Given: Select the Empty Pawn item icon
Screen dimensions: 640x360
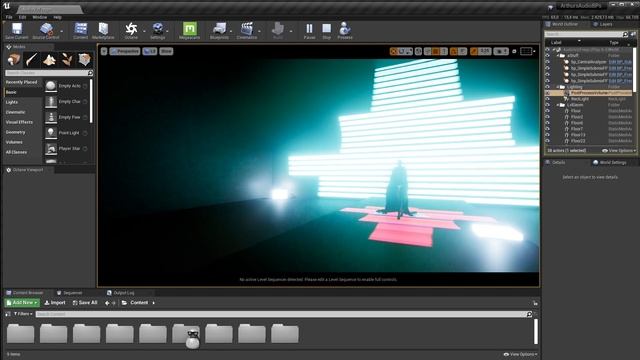Looking at the screenshot, I should tap(51, 117).
